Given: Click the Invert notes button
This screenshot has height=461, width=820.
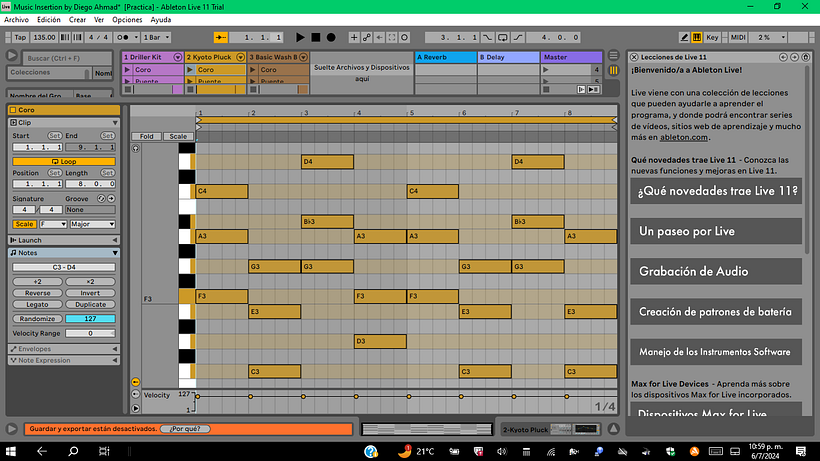Looking at the screenshot, I should click(90, 293).
